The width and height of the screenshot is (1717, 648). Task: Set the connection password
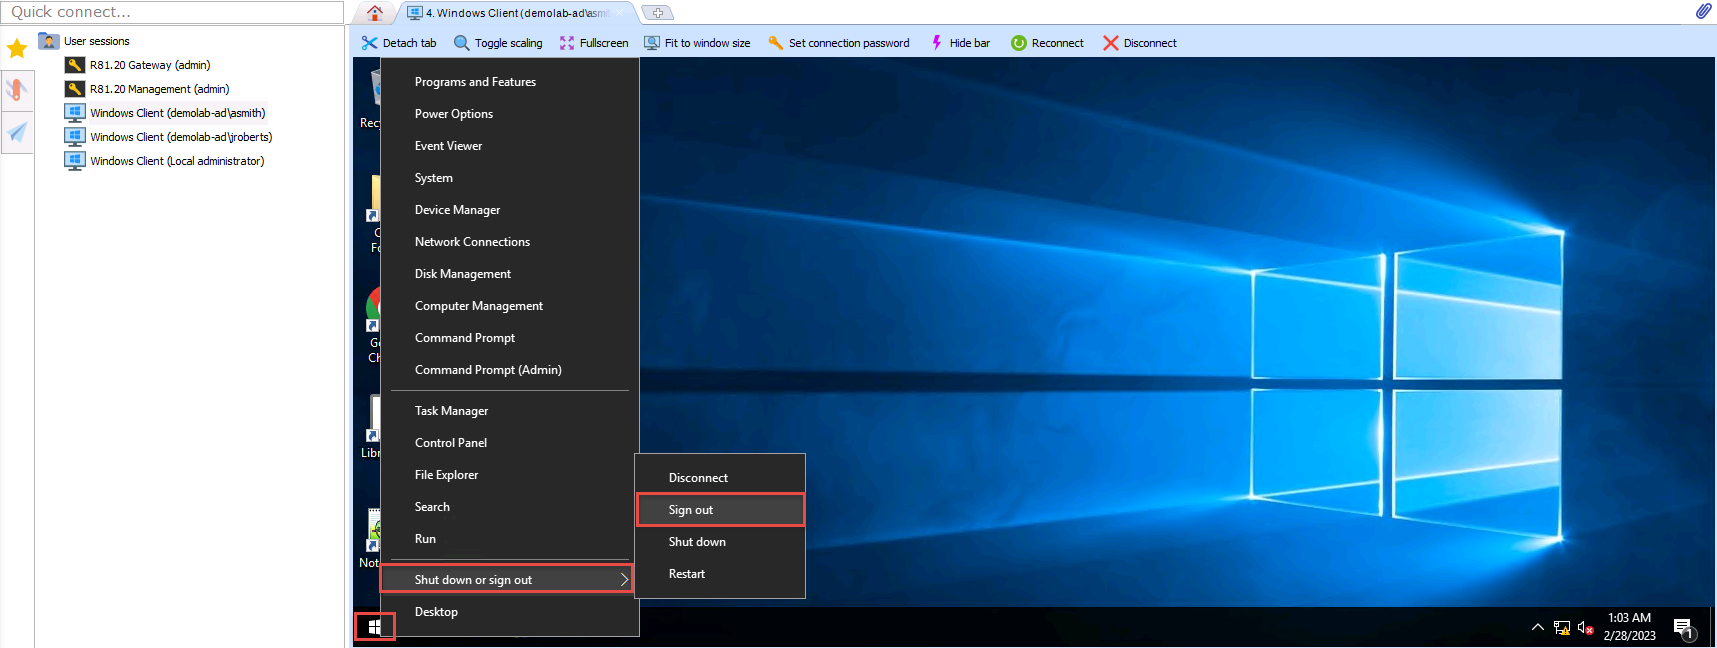tap(839, 43)
